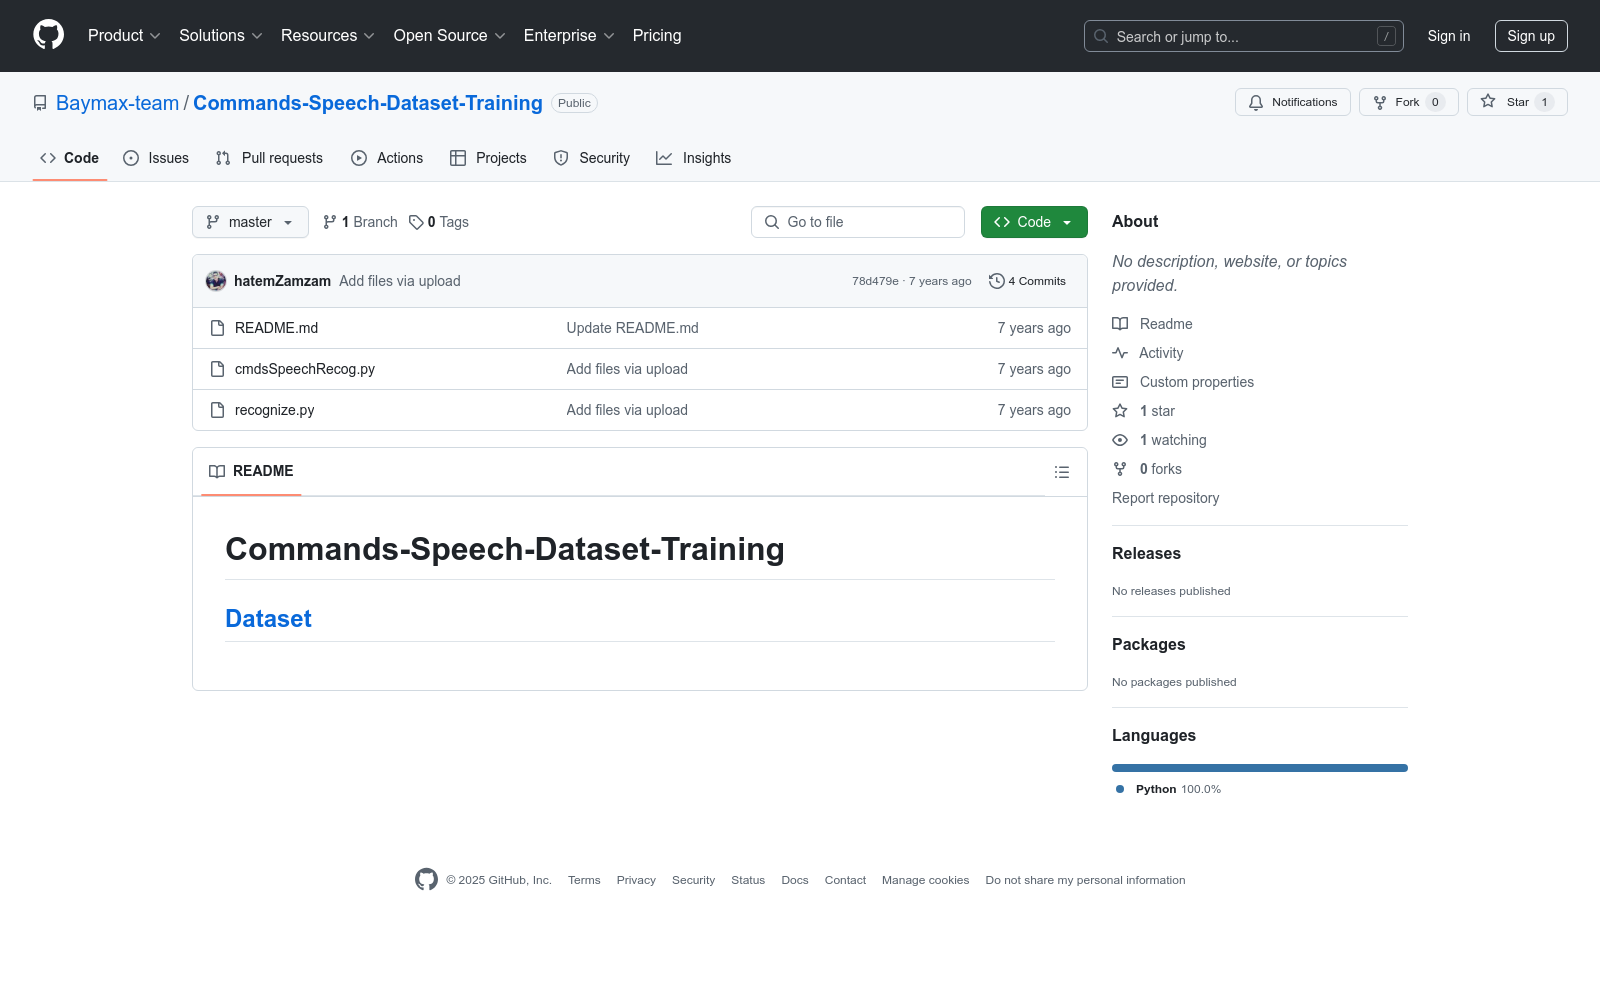Switch to the Issues tab
This screenshot has width=1600, height=1000.
[x=156, y=158]
